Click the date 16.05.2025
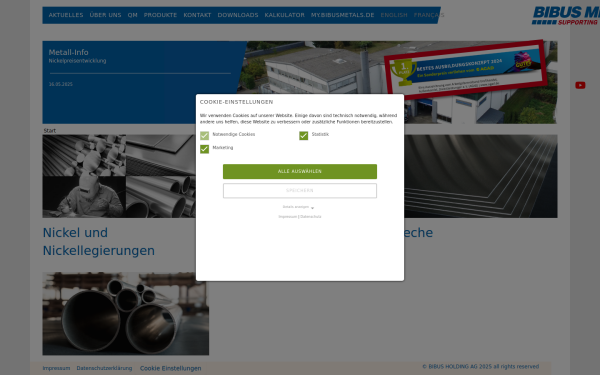Screen dimensions: 600x375 click(x=60, y=84)
